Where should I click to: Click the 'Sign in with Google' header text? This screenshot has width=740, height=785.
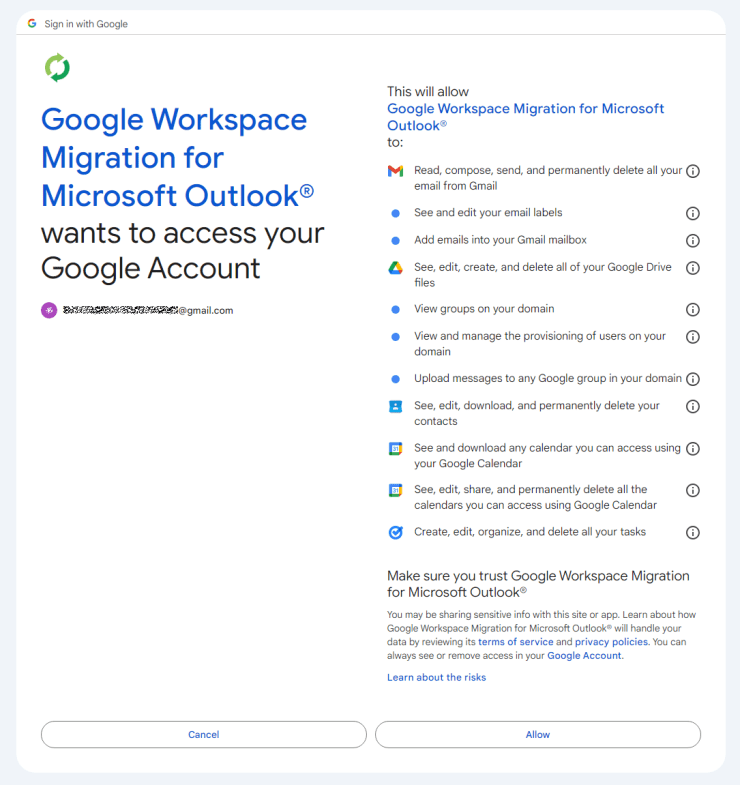pos(86,24)
